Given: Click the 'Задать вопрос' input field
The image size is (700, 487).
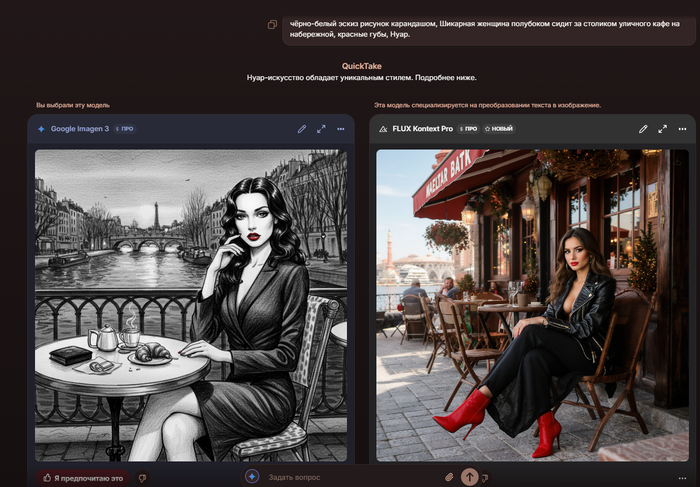Looking at the screenshot, I should click(x=350, y=477).
